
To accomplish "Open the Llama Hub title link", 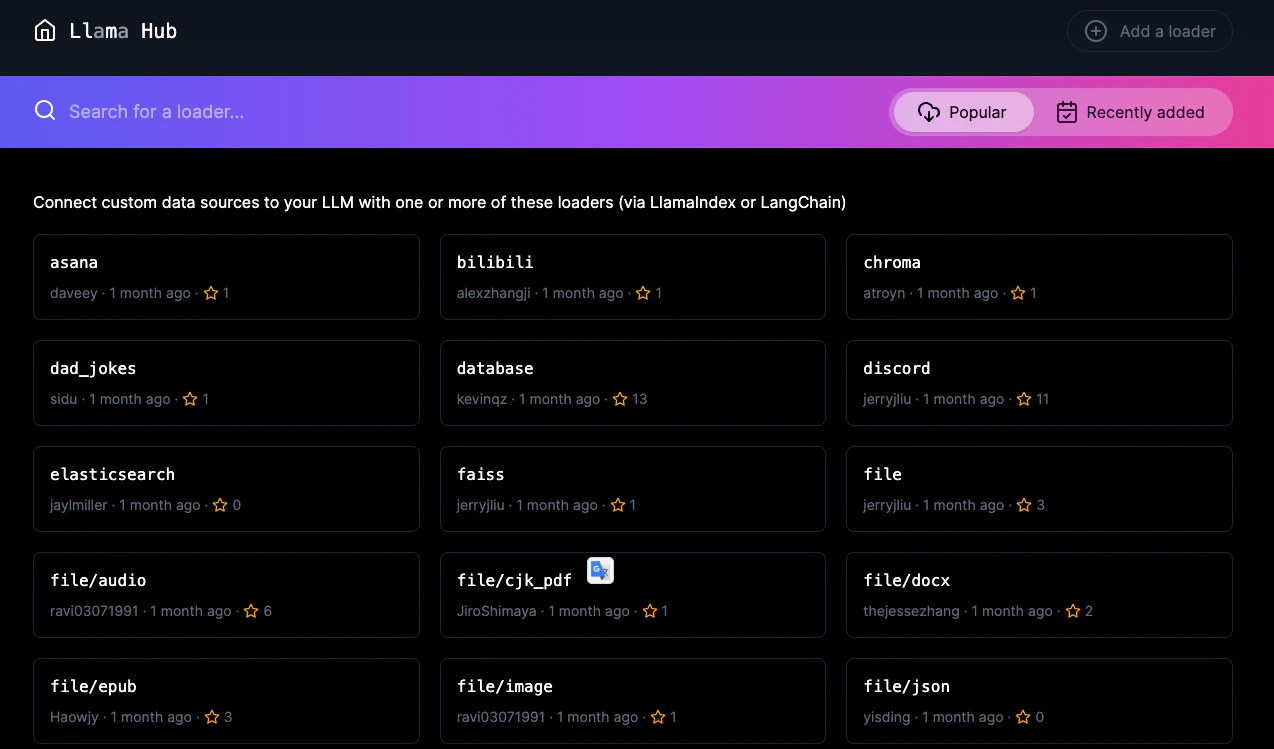I will click(x=123, y=31).
